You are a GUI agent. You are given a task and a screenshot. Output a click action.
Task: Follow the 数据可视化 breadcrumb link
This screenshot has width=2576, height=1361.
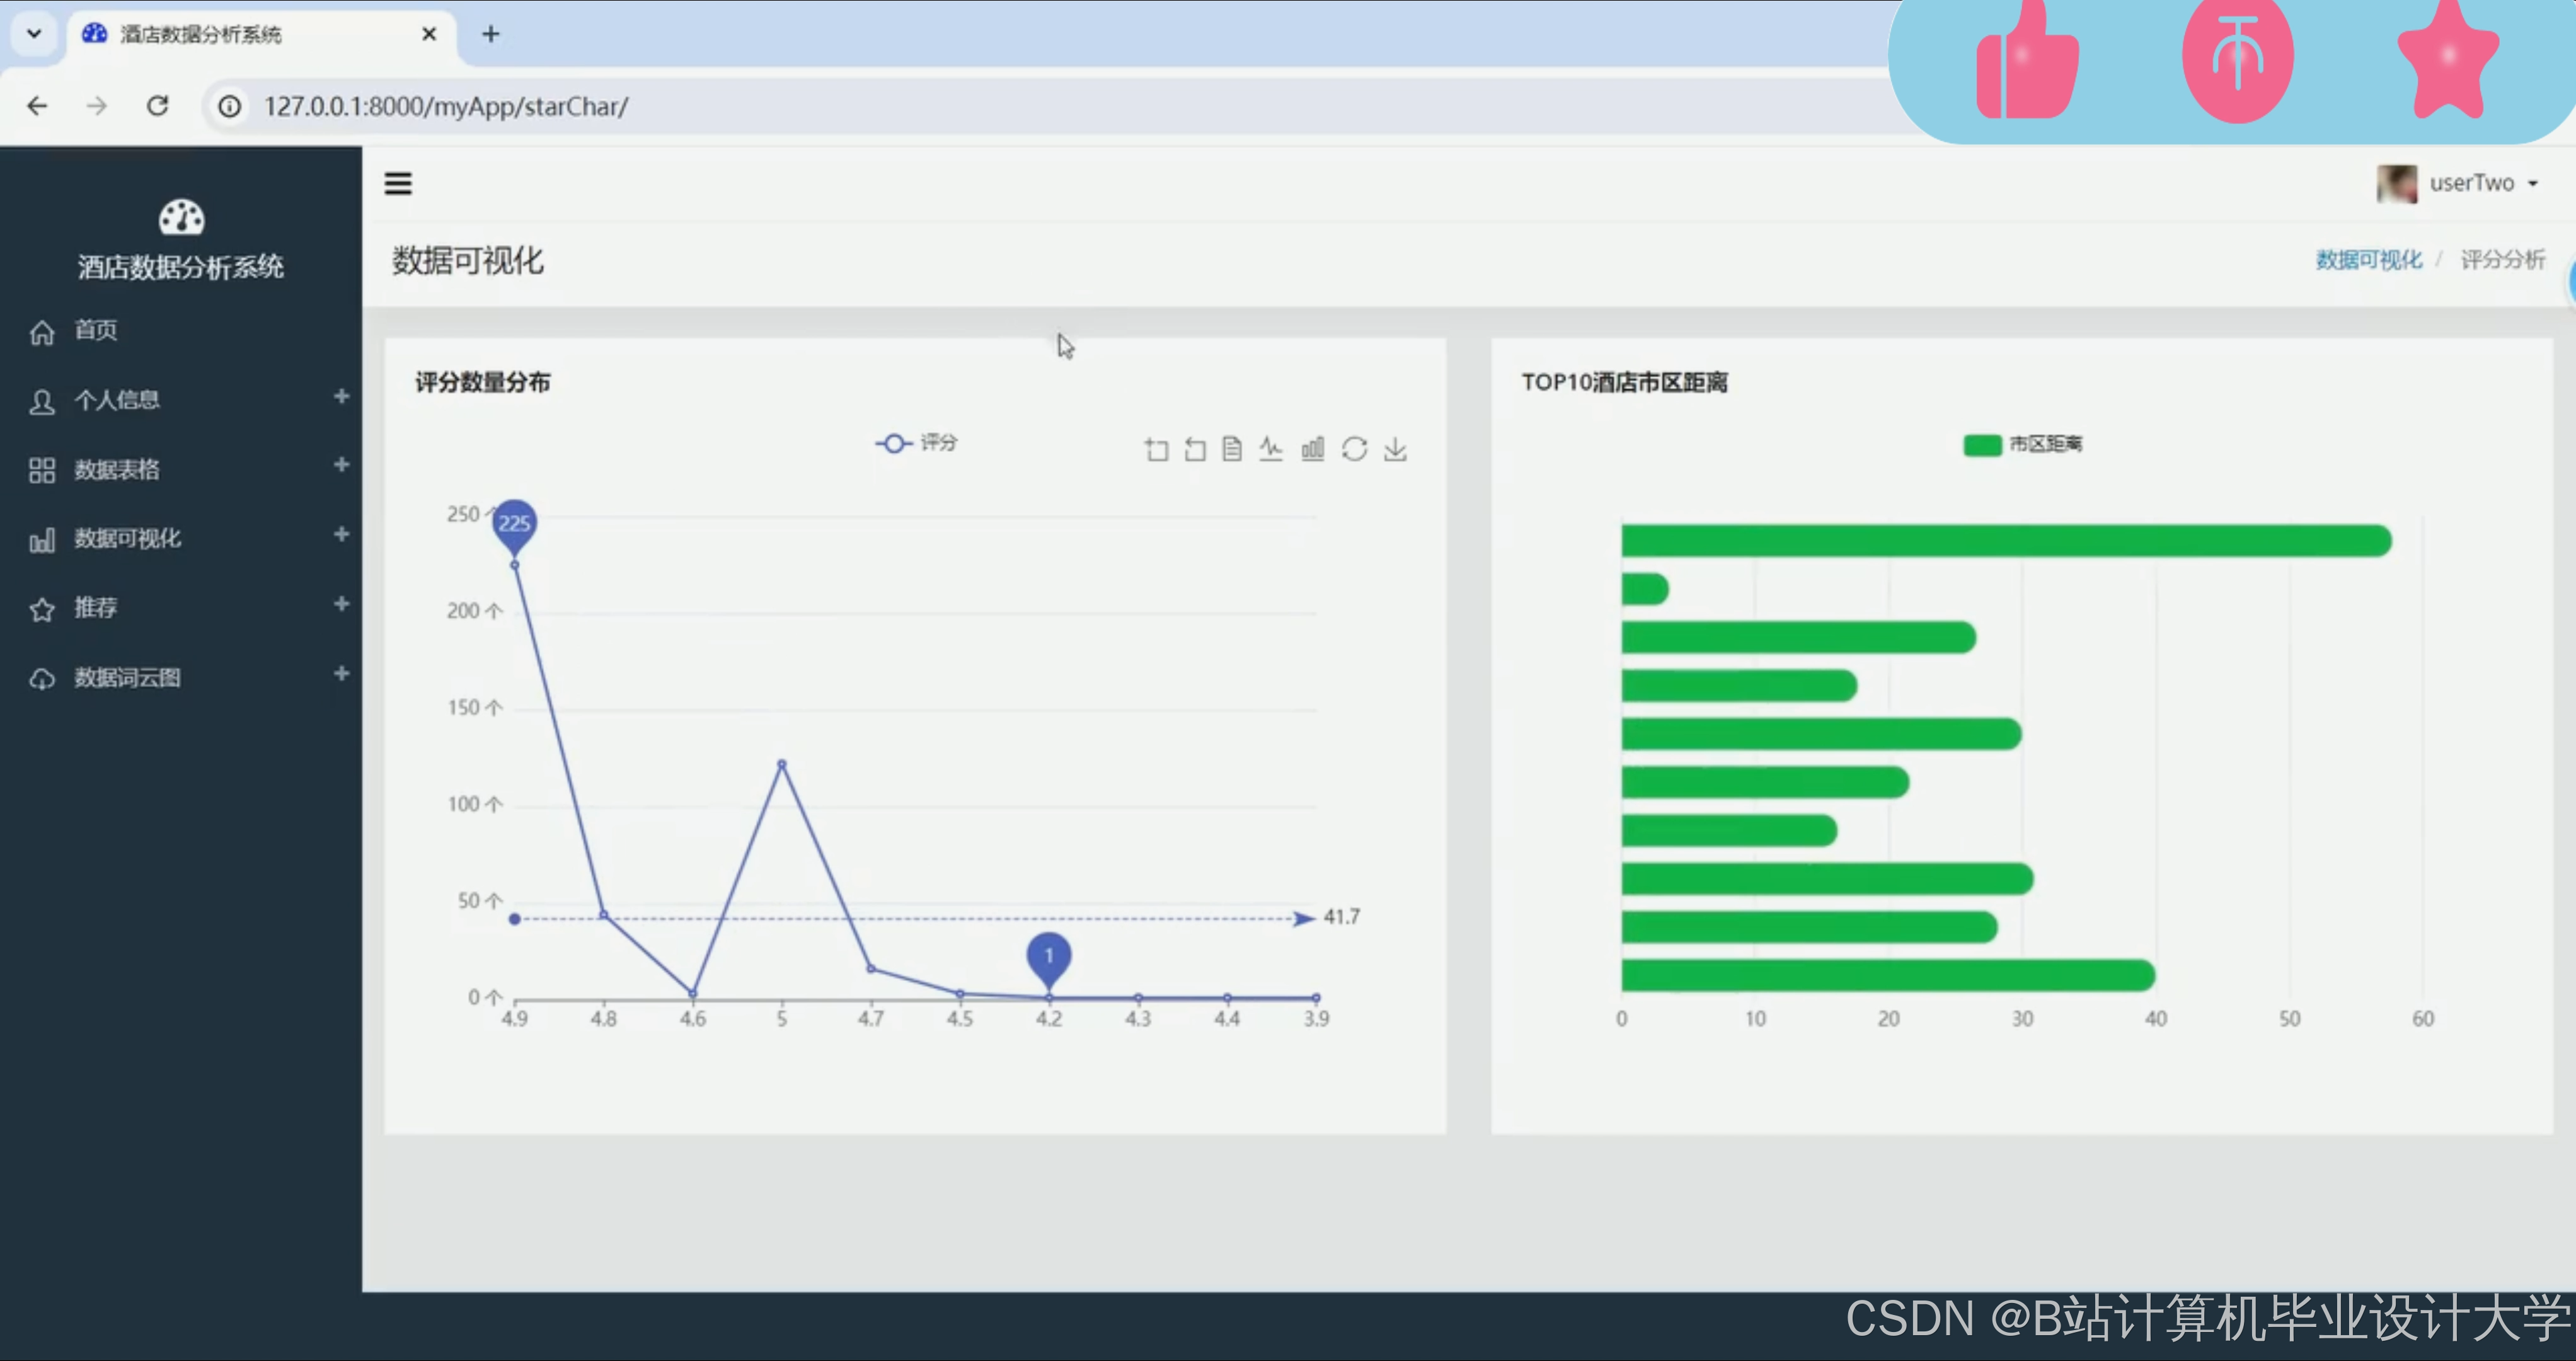click(x=2368, y=260)
